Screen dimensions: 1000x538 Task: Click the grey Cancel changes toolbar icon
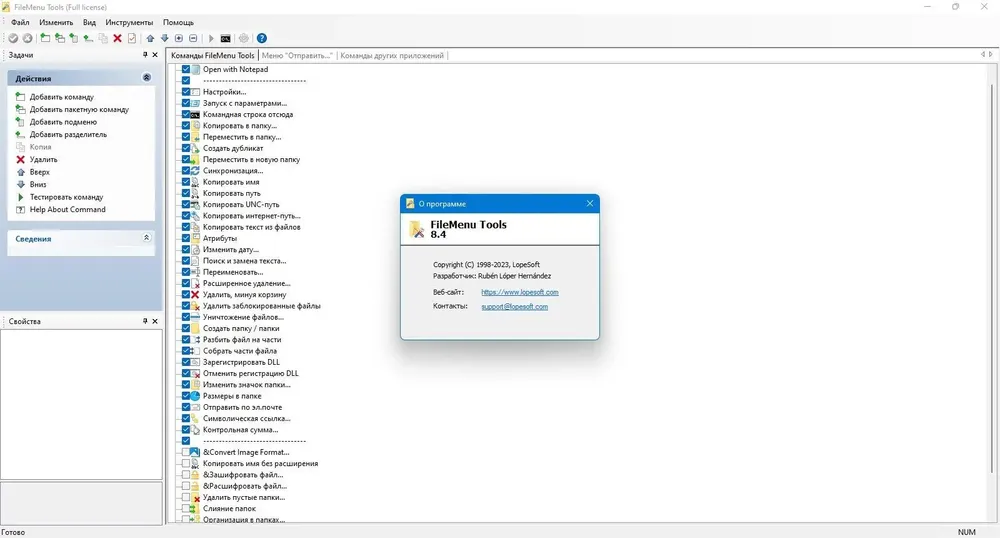(27, 38)
